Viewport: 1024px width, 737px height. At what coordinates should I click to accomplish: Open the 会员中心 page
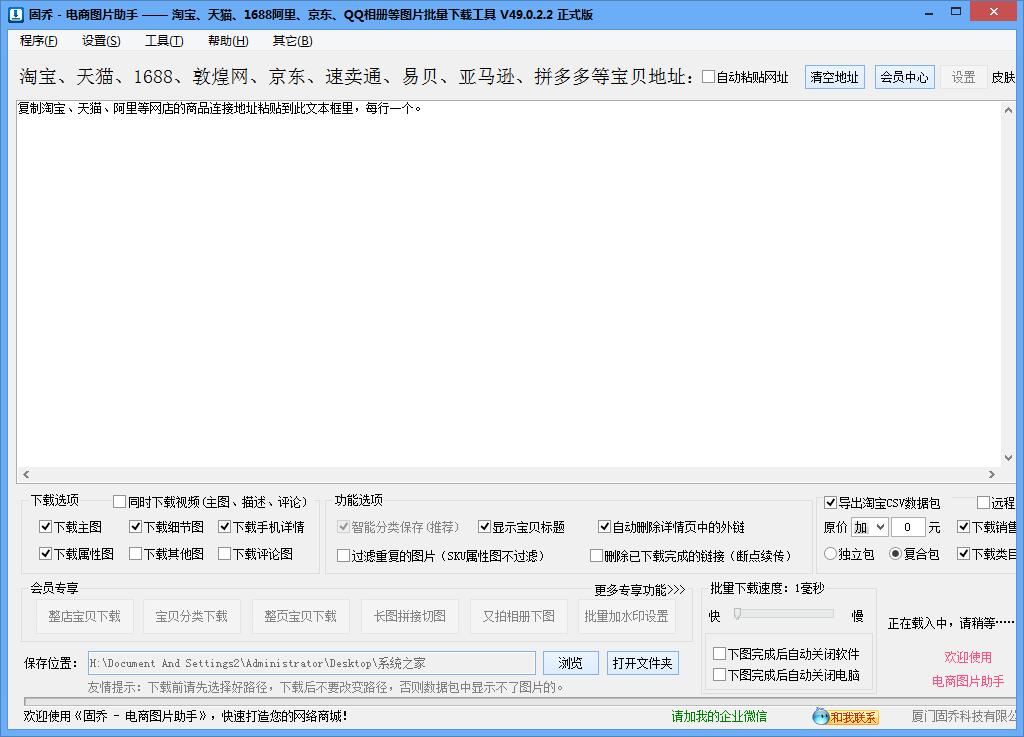click(x=904, y=76)
